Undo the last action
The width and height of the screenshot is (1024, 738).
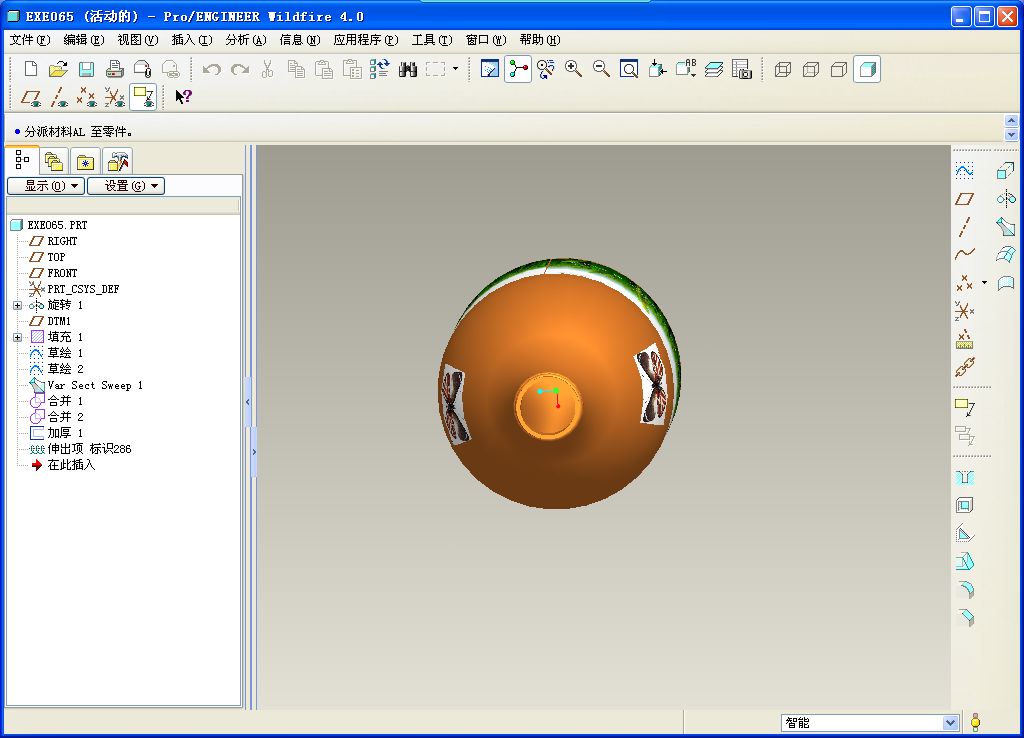click(212, 69)
